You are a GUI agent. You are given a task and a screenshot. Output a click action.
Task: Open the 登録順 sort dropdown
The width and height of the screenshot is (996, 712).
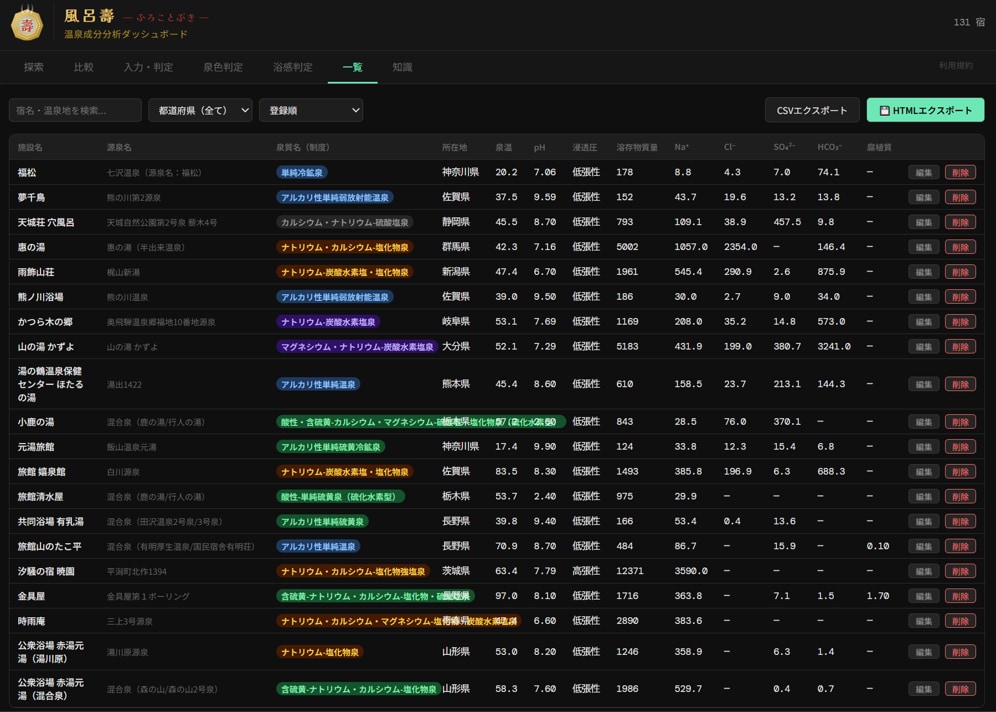point(311,111)
